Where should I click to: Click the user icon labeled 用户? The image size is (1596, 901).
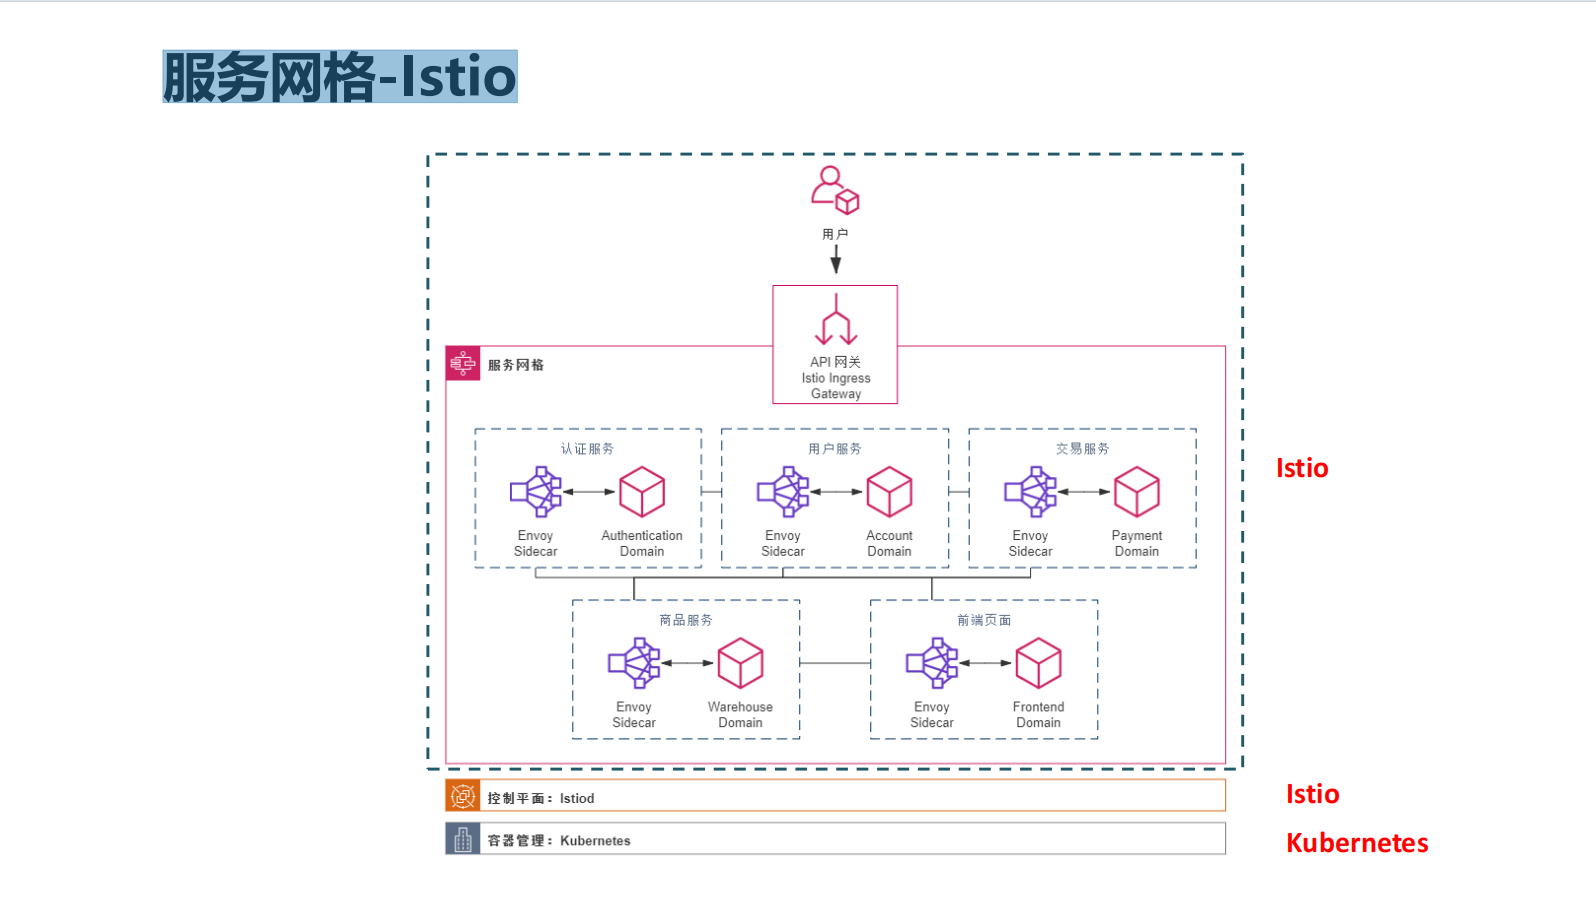coord(835,190)
